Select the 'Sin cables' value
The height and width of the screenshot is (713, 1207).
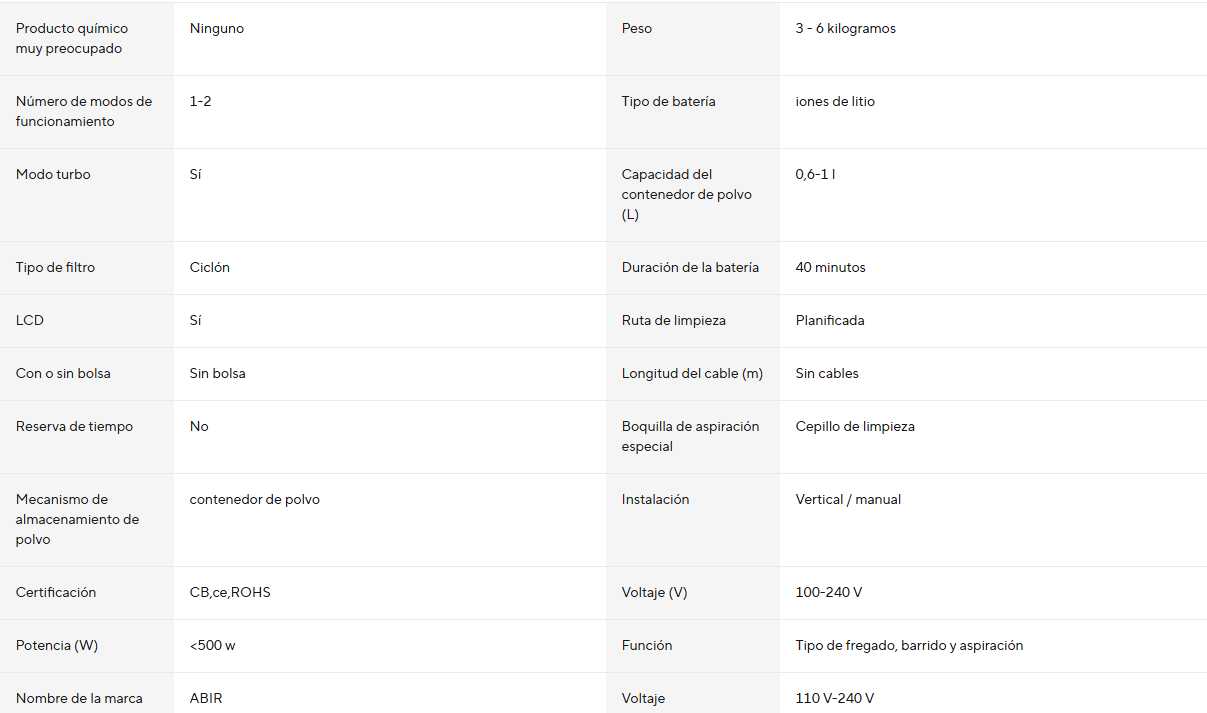coord(827,373)
